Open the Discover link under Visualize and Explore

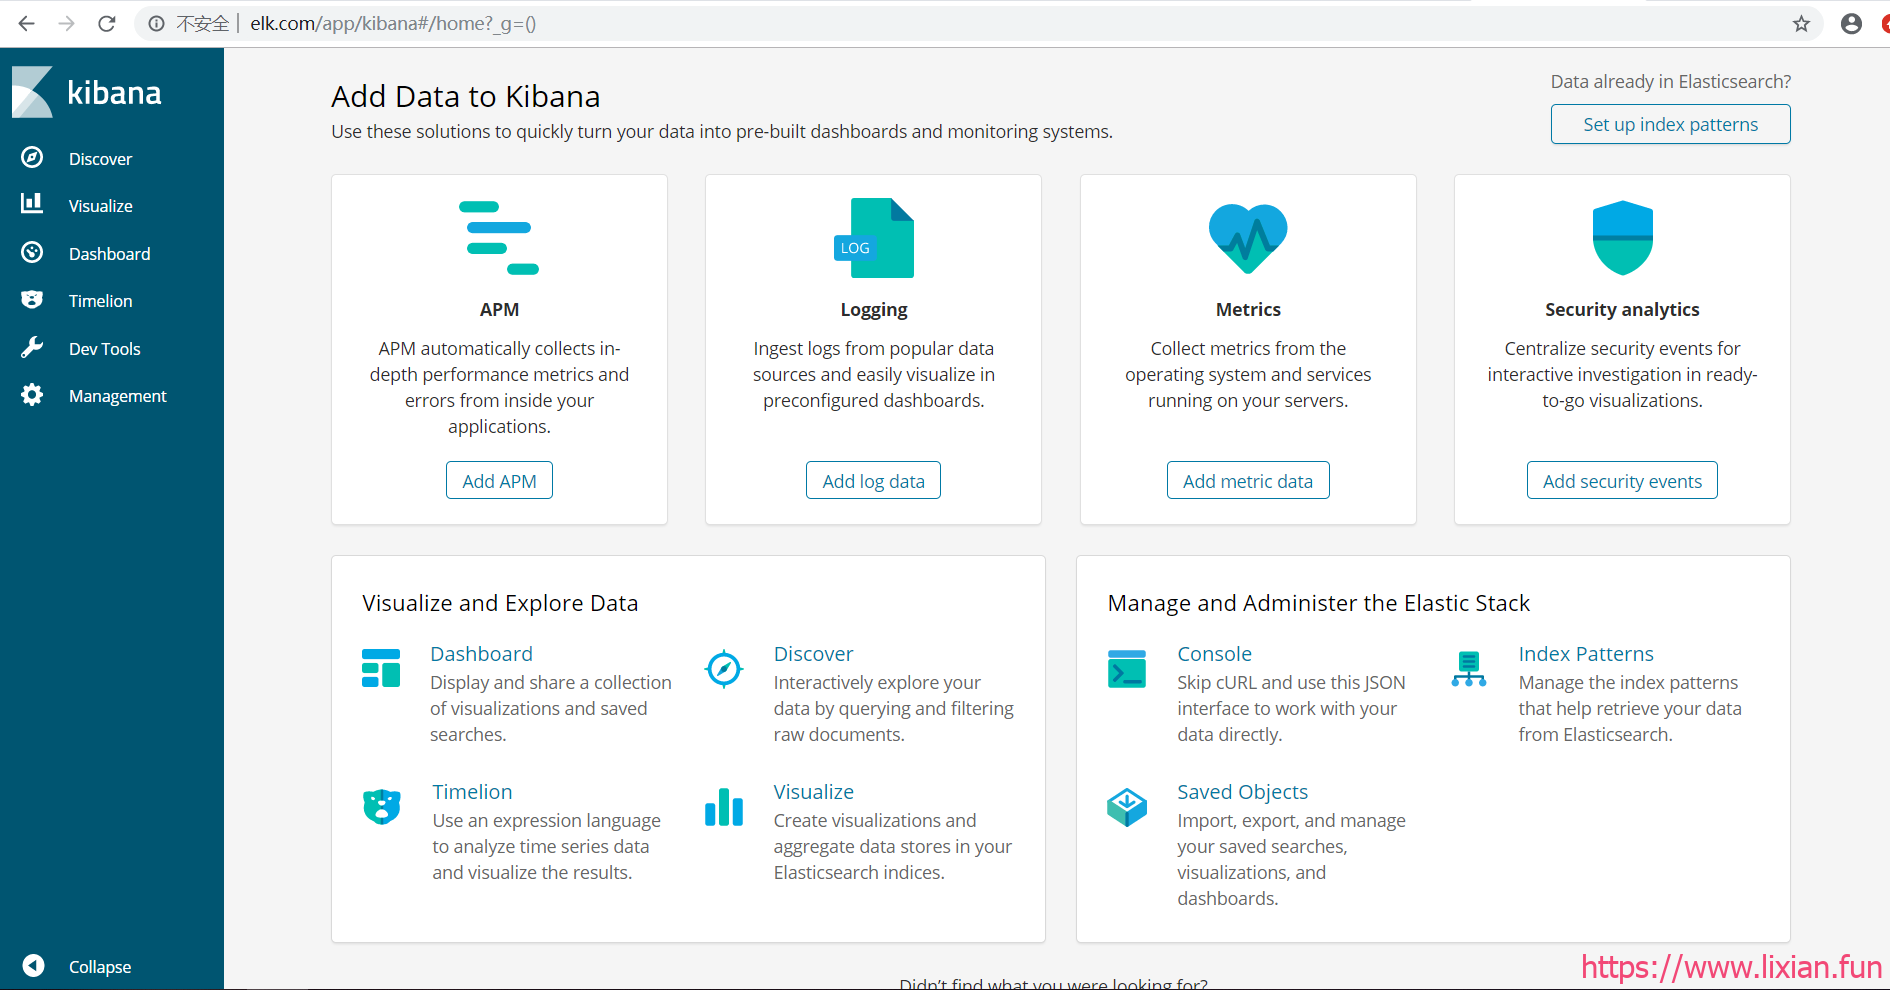click(x=813, y=654)
